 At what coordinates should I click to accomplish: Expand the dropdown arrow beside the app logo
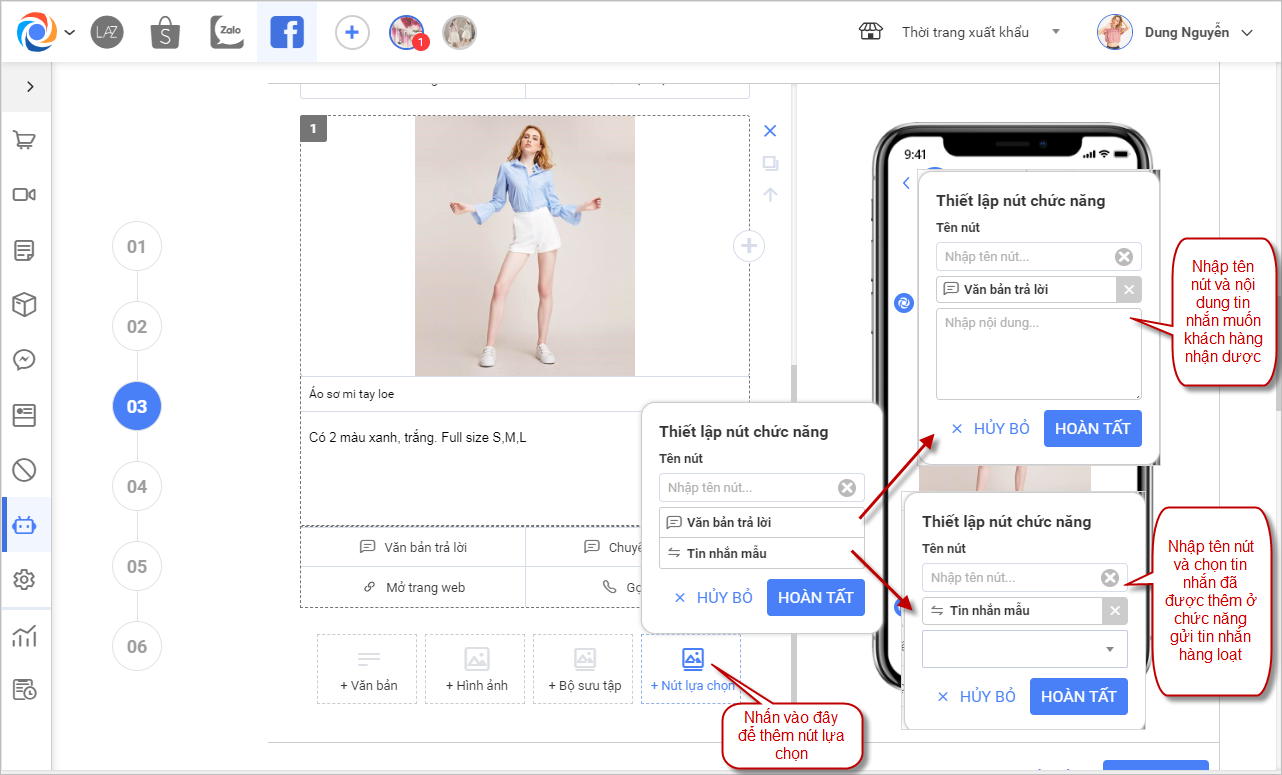70,33
